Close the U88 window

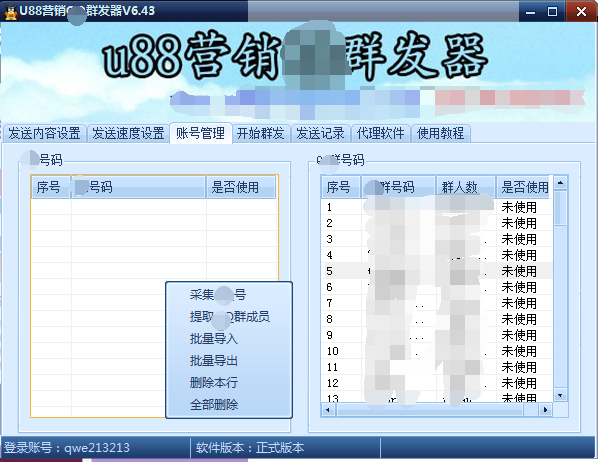click(x=581, y=12)
